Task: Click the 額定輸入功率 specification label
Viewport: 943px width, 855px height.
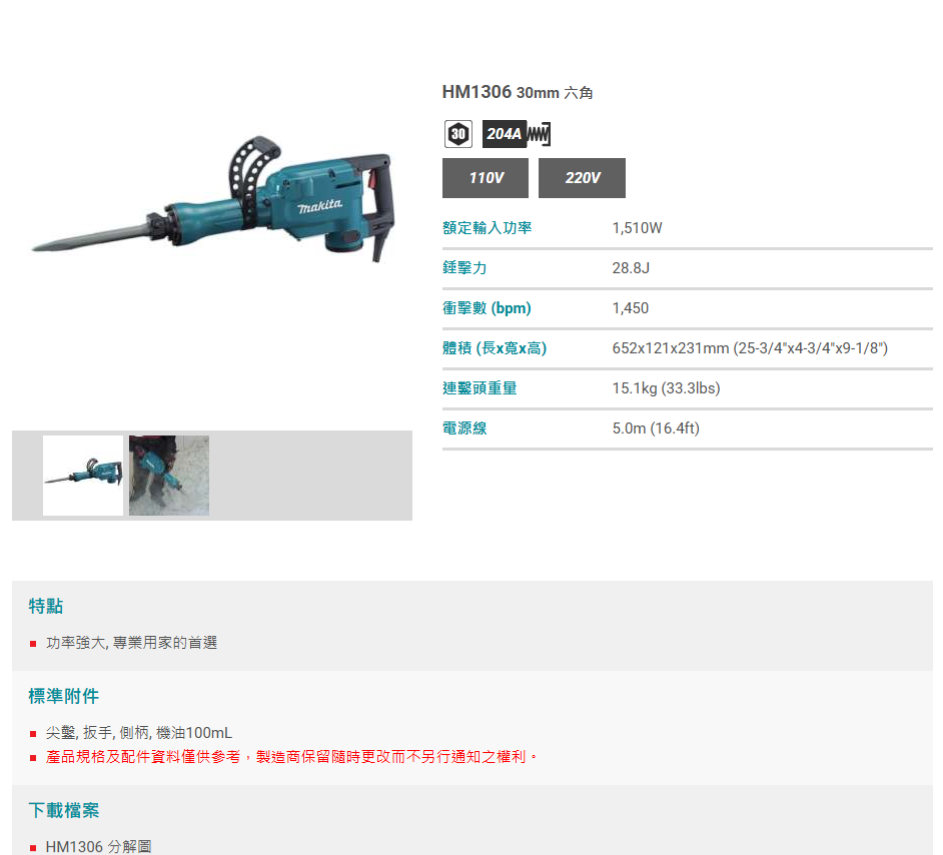Action: (487, 228)
